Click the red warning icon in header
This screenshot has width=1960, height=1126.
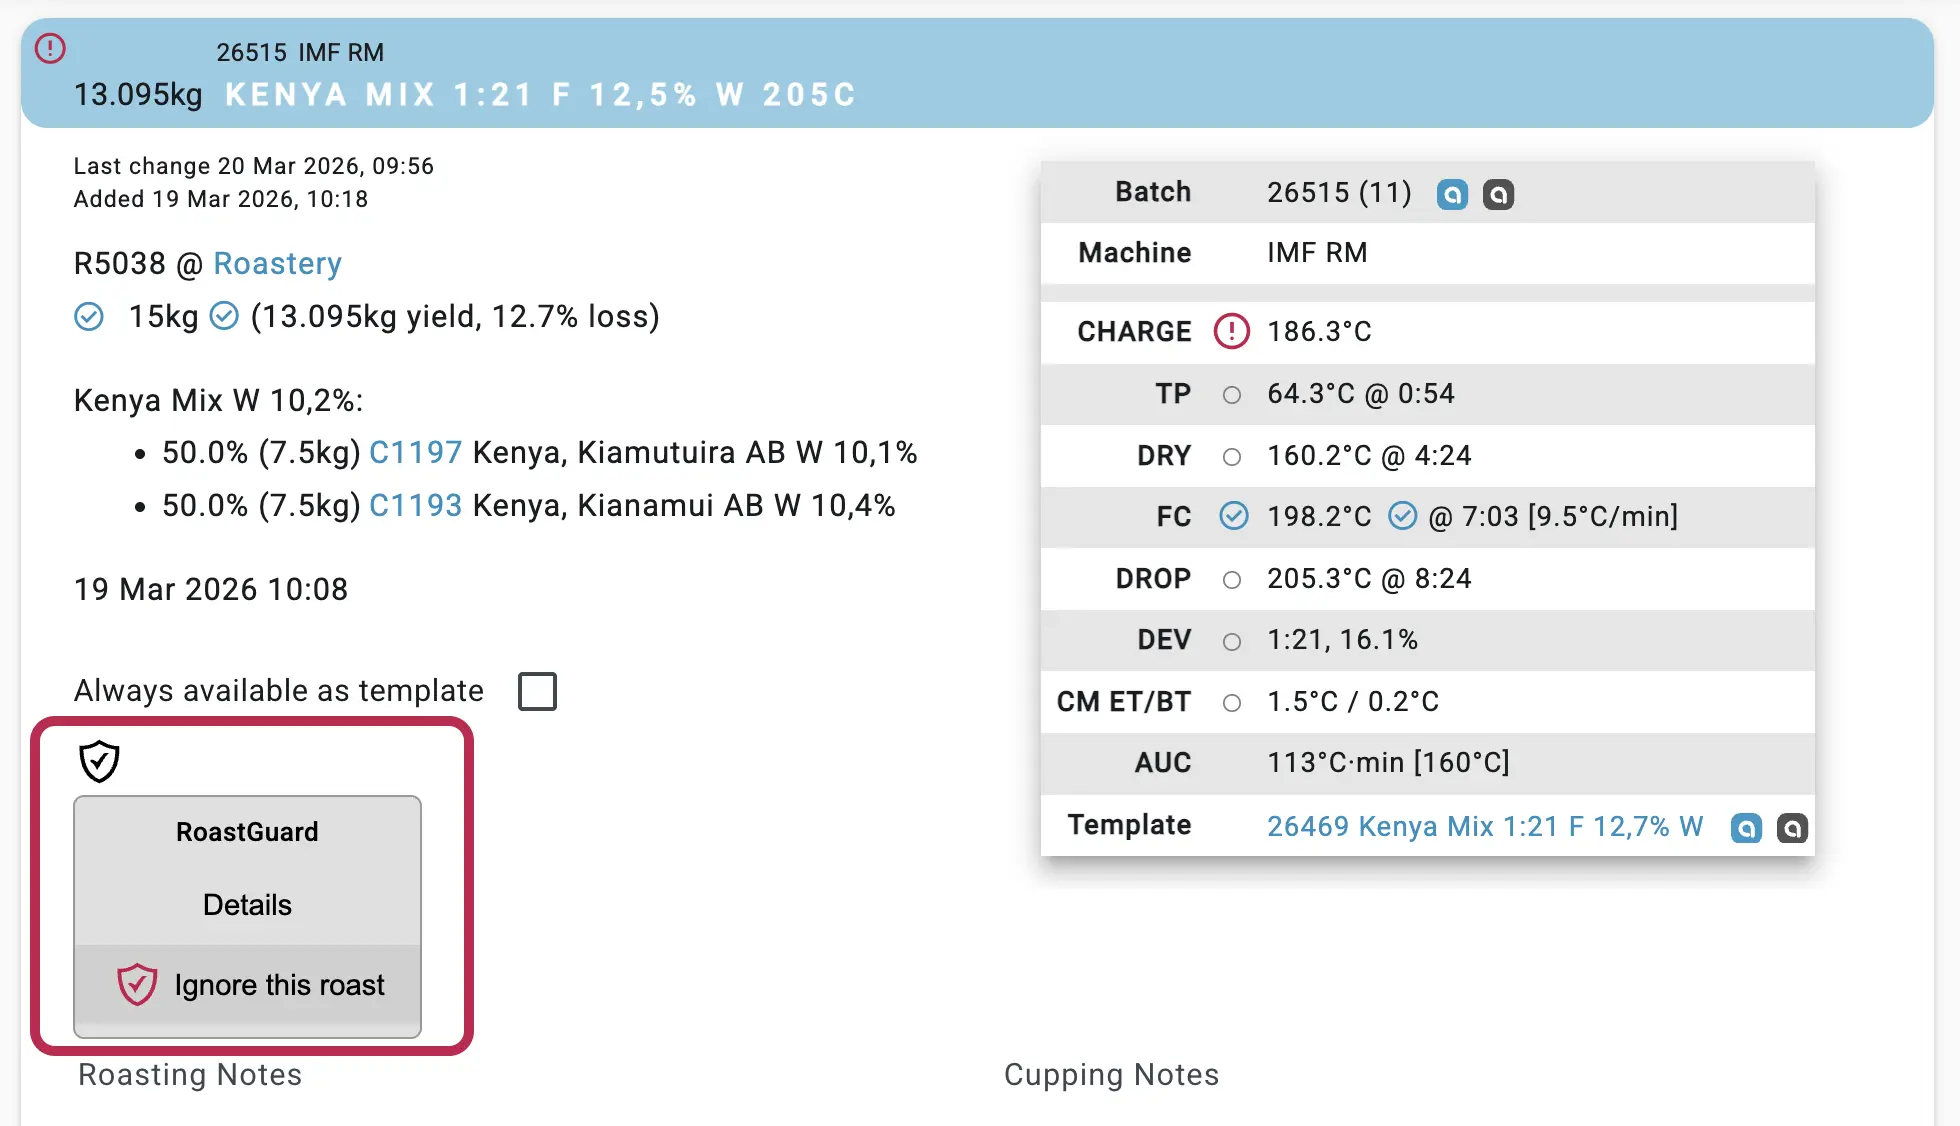(50, 48)
